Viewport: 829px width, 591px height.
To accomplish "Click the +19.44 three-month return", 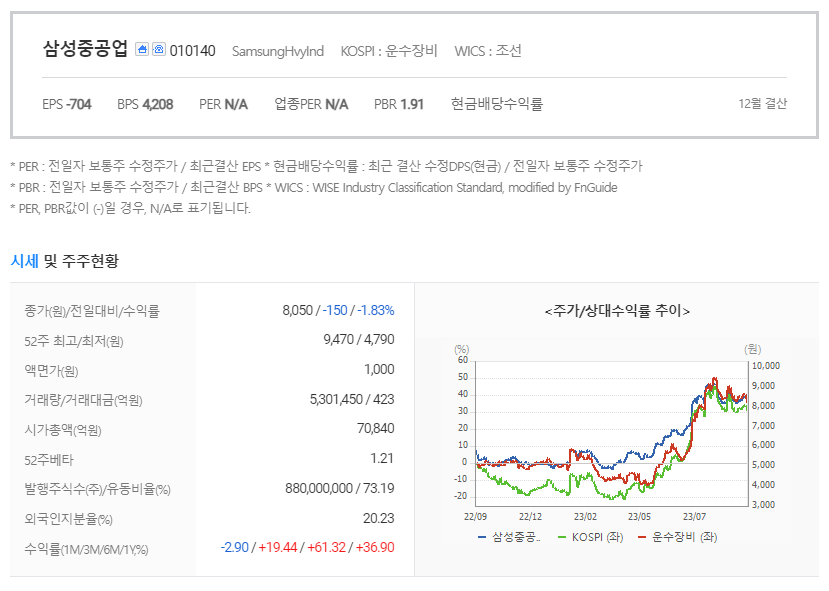I will coord(278,547).
